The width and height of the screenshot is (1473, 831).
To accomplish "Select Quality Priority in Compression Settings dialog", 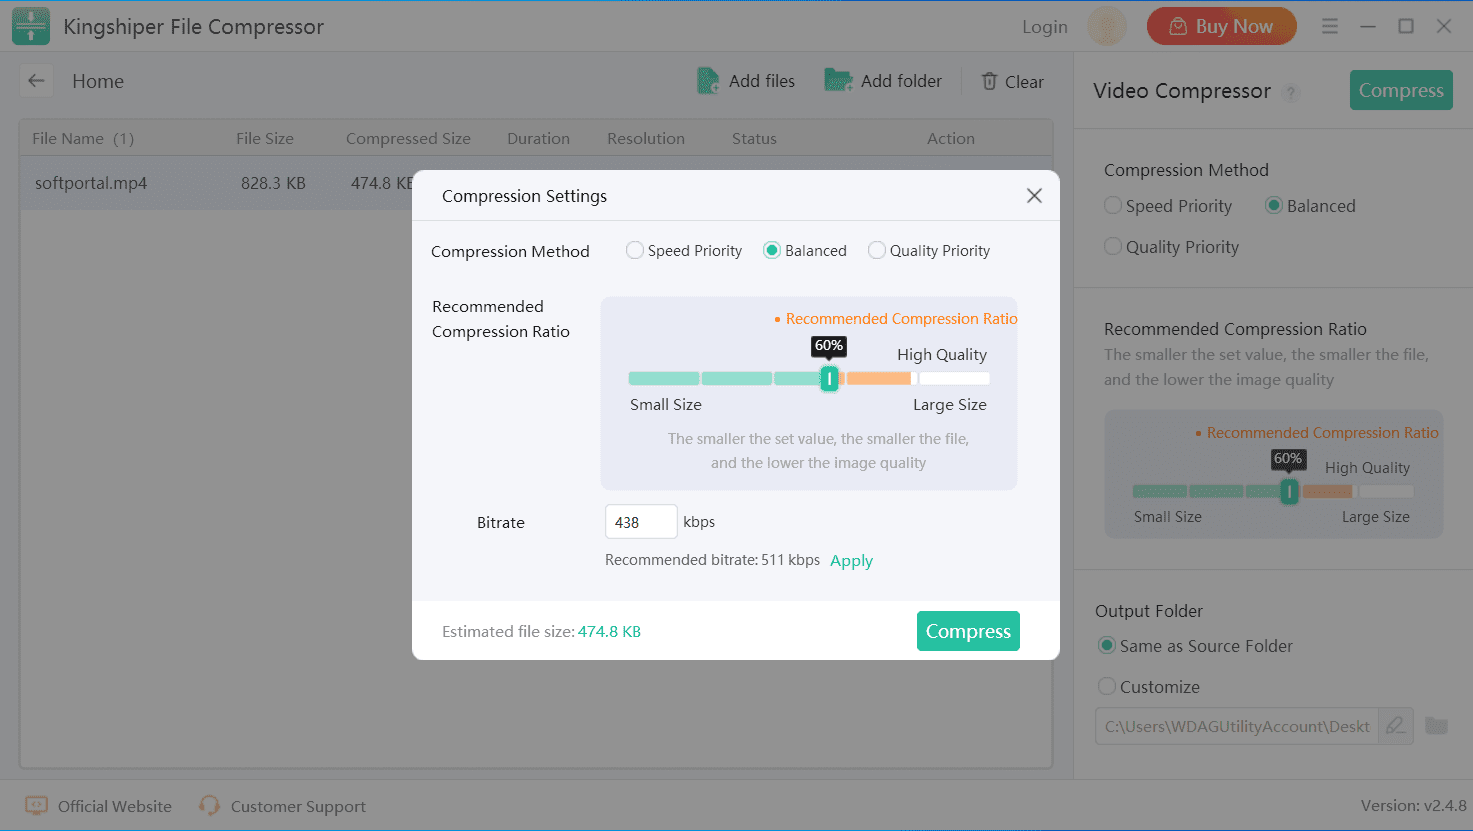I will tap(877, 251).
